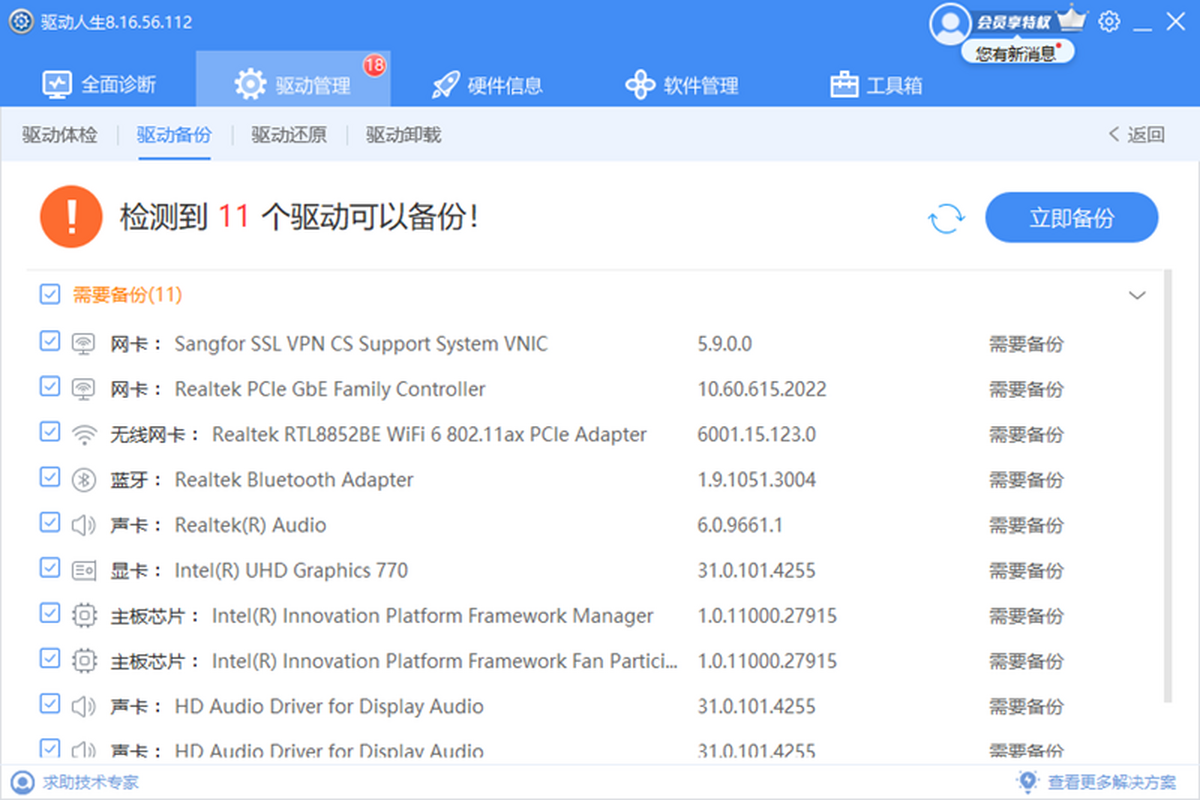
Task: Click the refresh driver list icon
Action: [x=946, y=218]
